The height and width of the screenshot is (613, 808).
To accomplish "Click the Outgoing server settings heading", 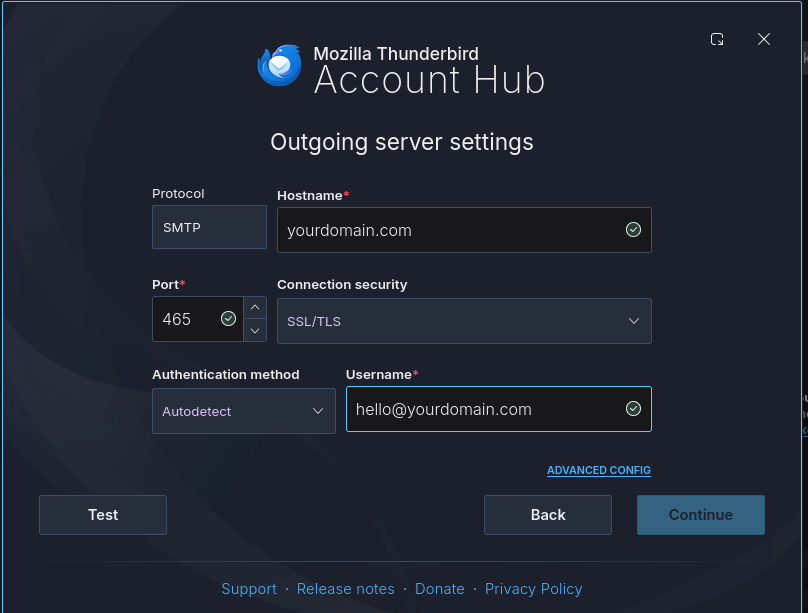I will pos(402,142).
